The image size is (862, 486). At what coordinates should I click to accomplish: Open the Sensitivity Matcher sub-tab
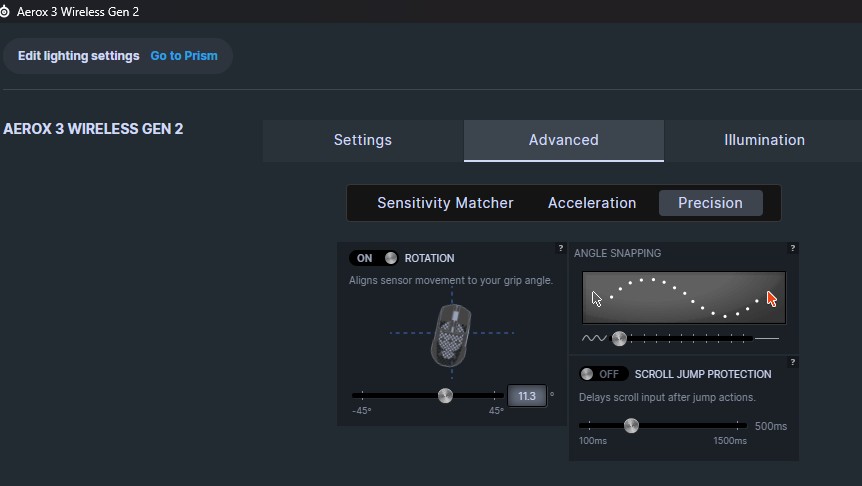pyautogui.click(x=445, y=203)
